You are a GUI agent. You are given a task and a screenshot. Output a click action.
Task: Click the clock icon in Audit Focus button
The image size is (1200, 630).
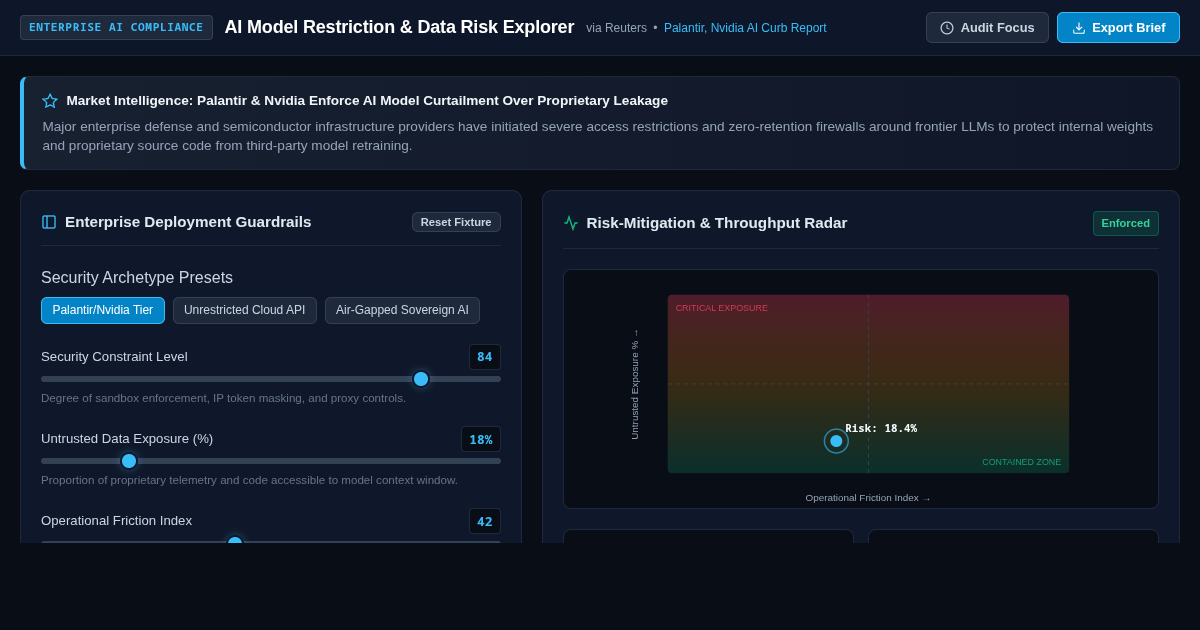947,28
